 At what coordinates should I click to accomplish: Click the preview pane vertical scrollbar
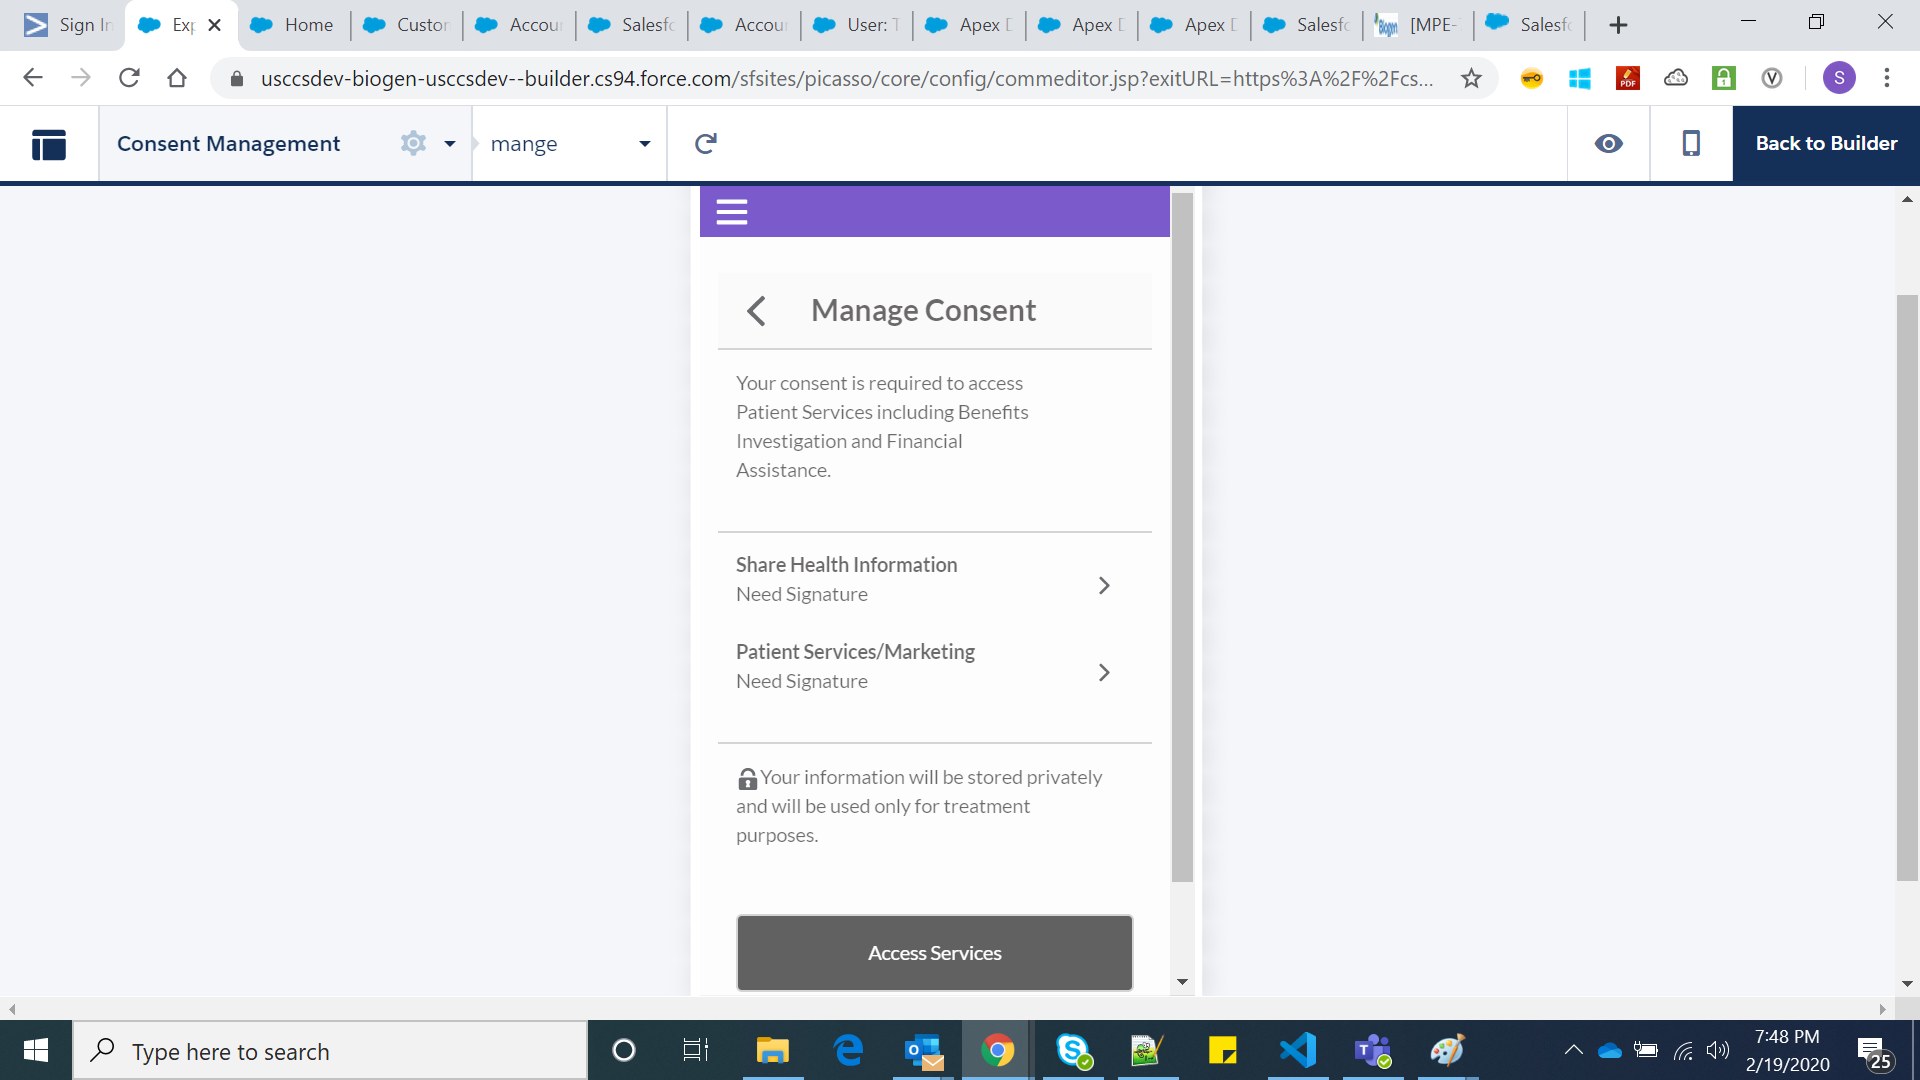[x=1182, y=538]
